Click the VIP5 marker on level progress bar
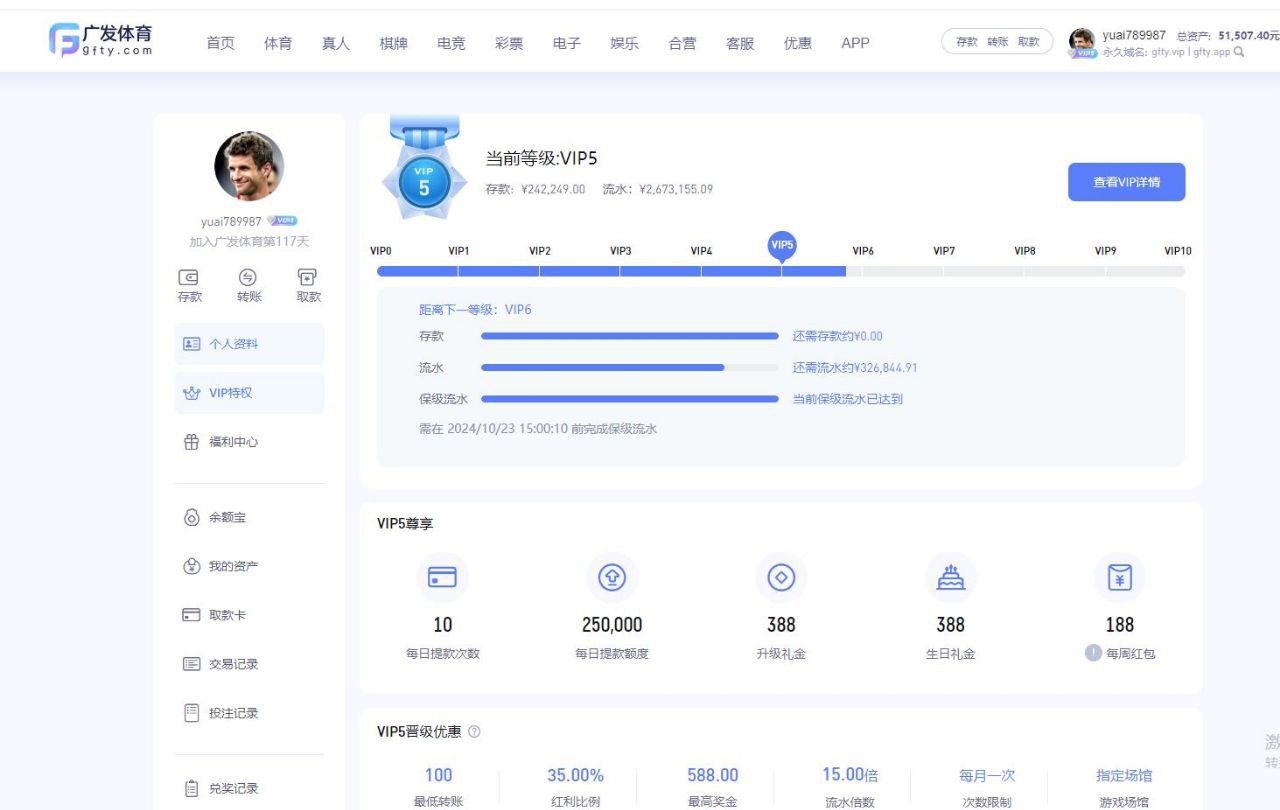Screen dimensions: 1280x810 782,246
